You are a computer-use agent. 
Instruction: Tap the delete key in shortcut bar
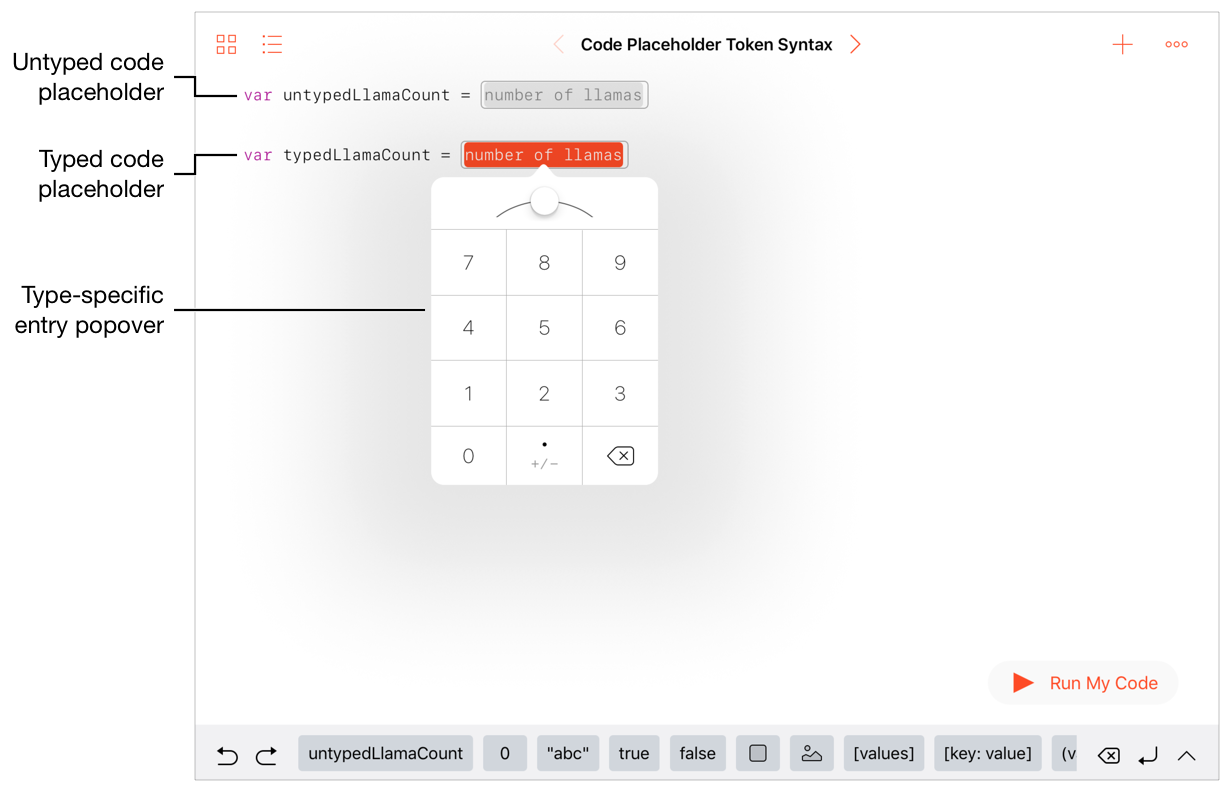pos(1108,755)
